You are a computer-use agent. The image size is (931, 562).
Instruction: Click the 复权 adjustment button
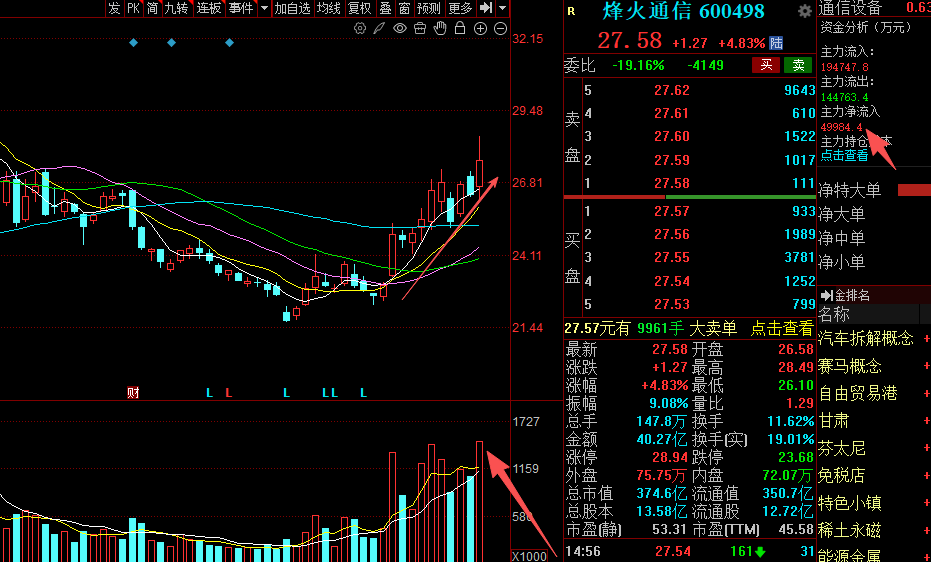[359, 8]
